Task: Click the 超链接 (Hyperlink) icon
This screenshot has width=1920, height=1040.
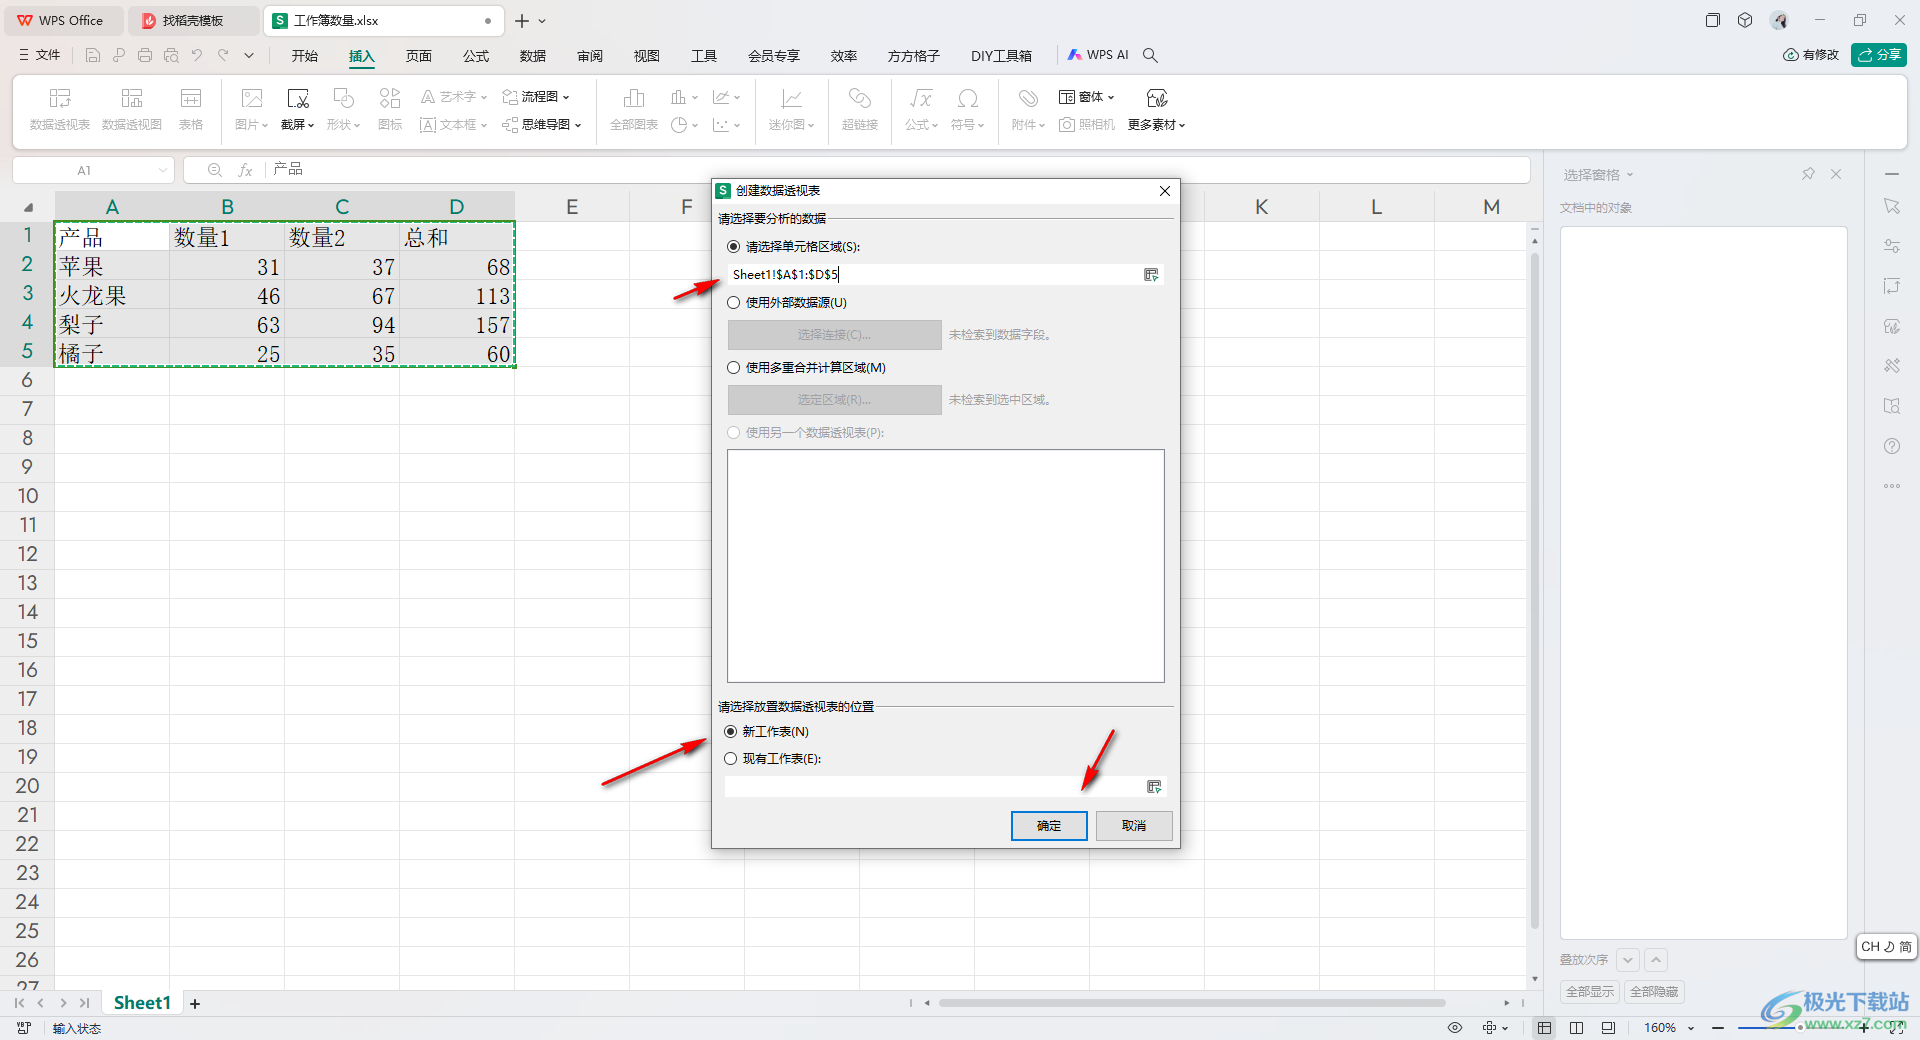Action: point(860,108)
